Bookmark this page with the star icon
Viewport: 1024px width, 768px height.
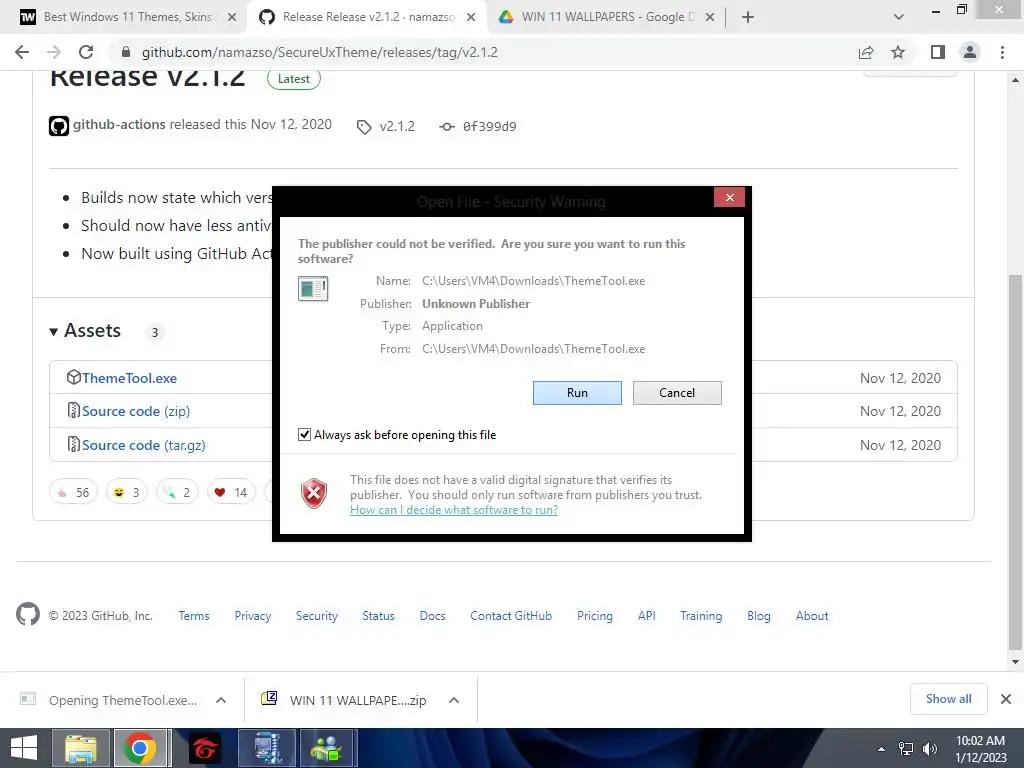[898, 52]
